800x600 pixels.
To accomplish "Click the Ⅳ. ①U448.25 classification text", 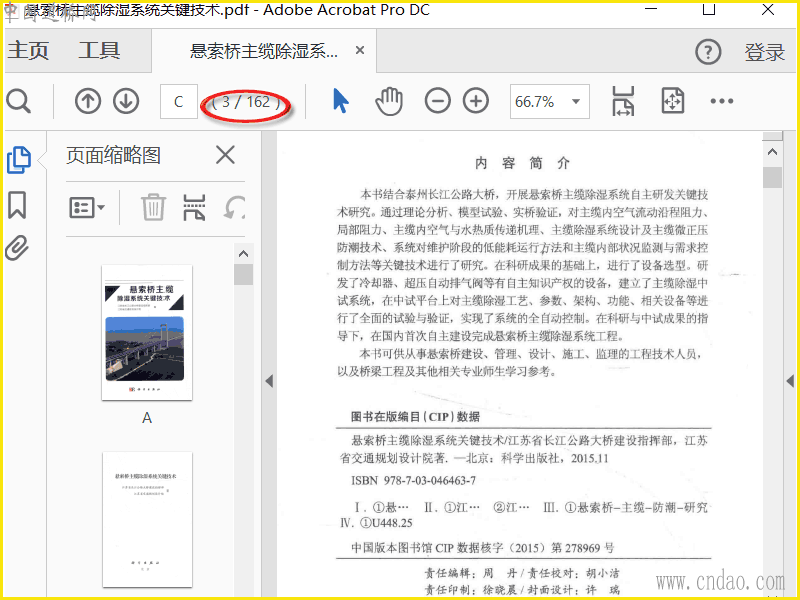I will coord(376,523).
